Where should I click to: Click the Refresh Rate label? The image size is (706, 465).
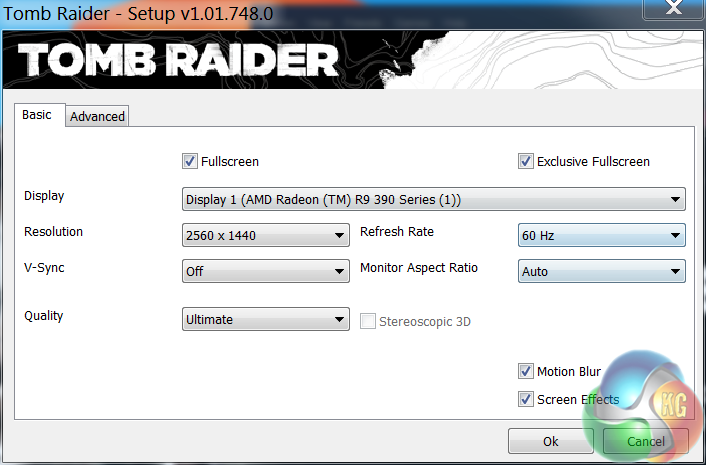point(397,231)
